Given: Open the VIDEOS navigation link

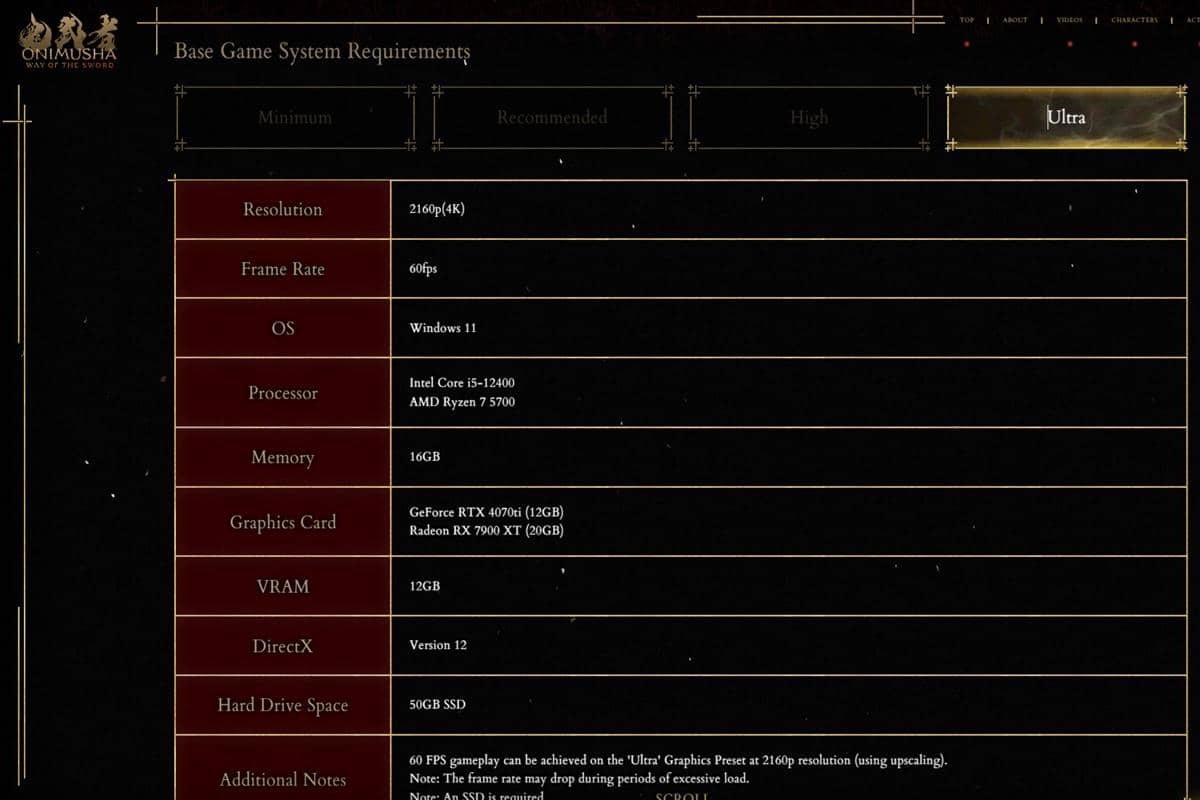Looking at the screenshot, I should [1069, 20].
